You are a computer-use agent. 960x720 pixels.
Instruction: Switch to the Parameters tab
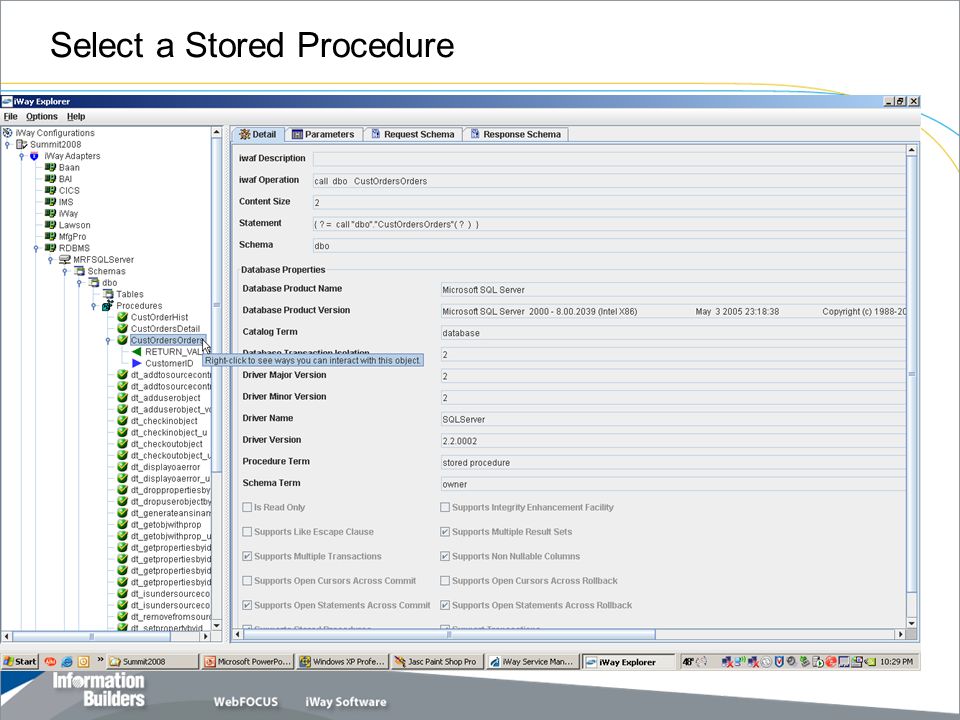323,134
